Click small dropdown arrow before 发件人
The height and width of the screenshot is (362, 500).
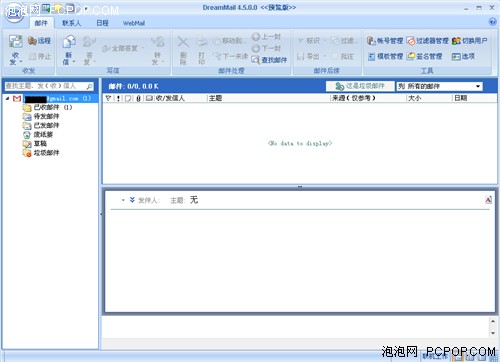[123, 200]
